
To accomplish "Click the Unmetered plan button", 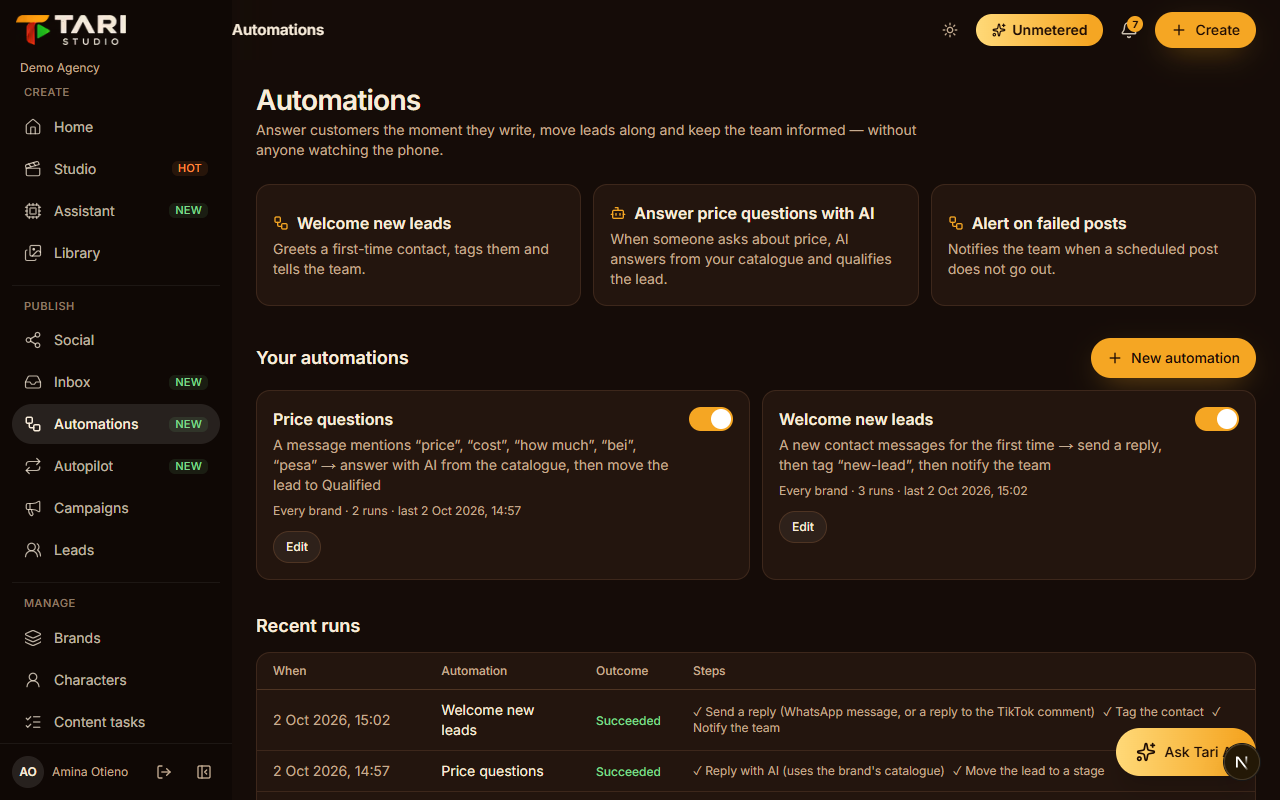I will pyautogui.click(x=1039, y=30).
